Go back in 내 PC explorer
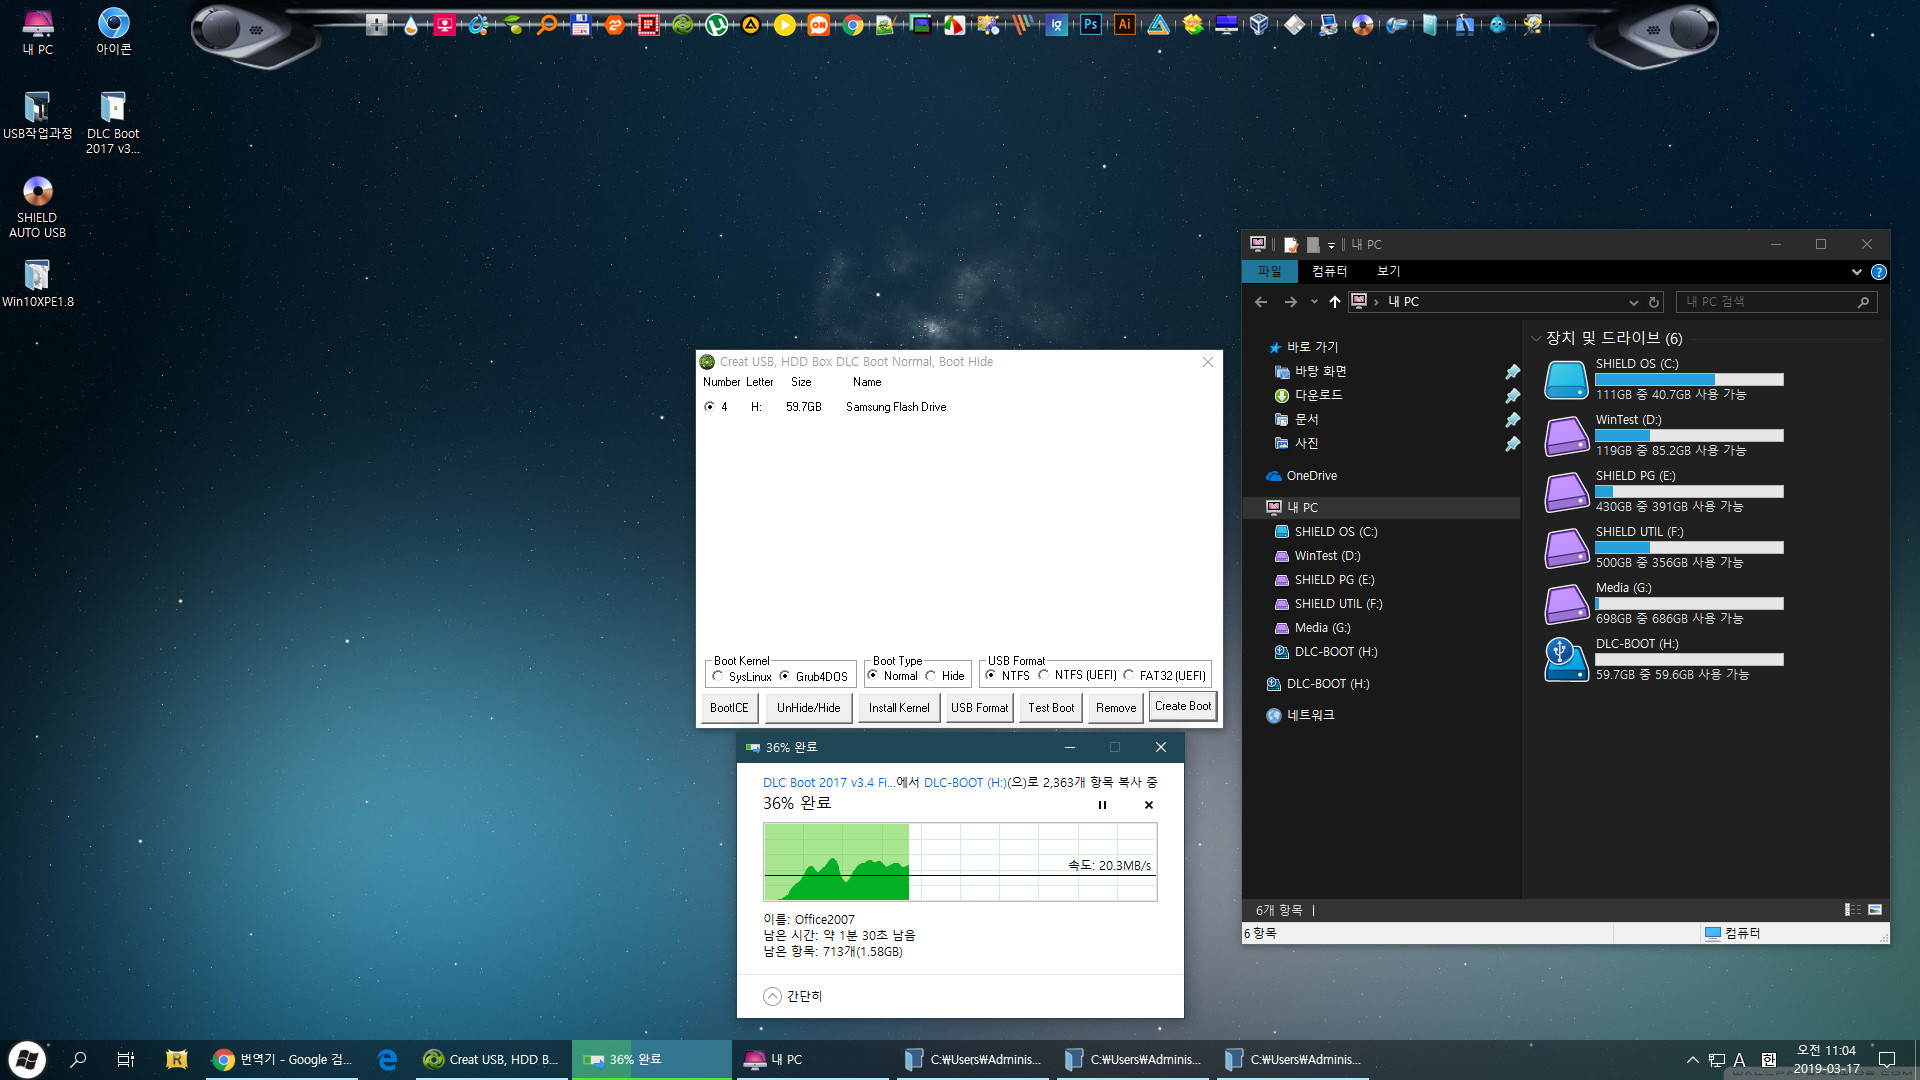 (1261, 302)
